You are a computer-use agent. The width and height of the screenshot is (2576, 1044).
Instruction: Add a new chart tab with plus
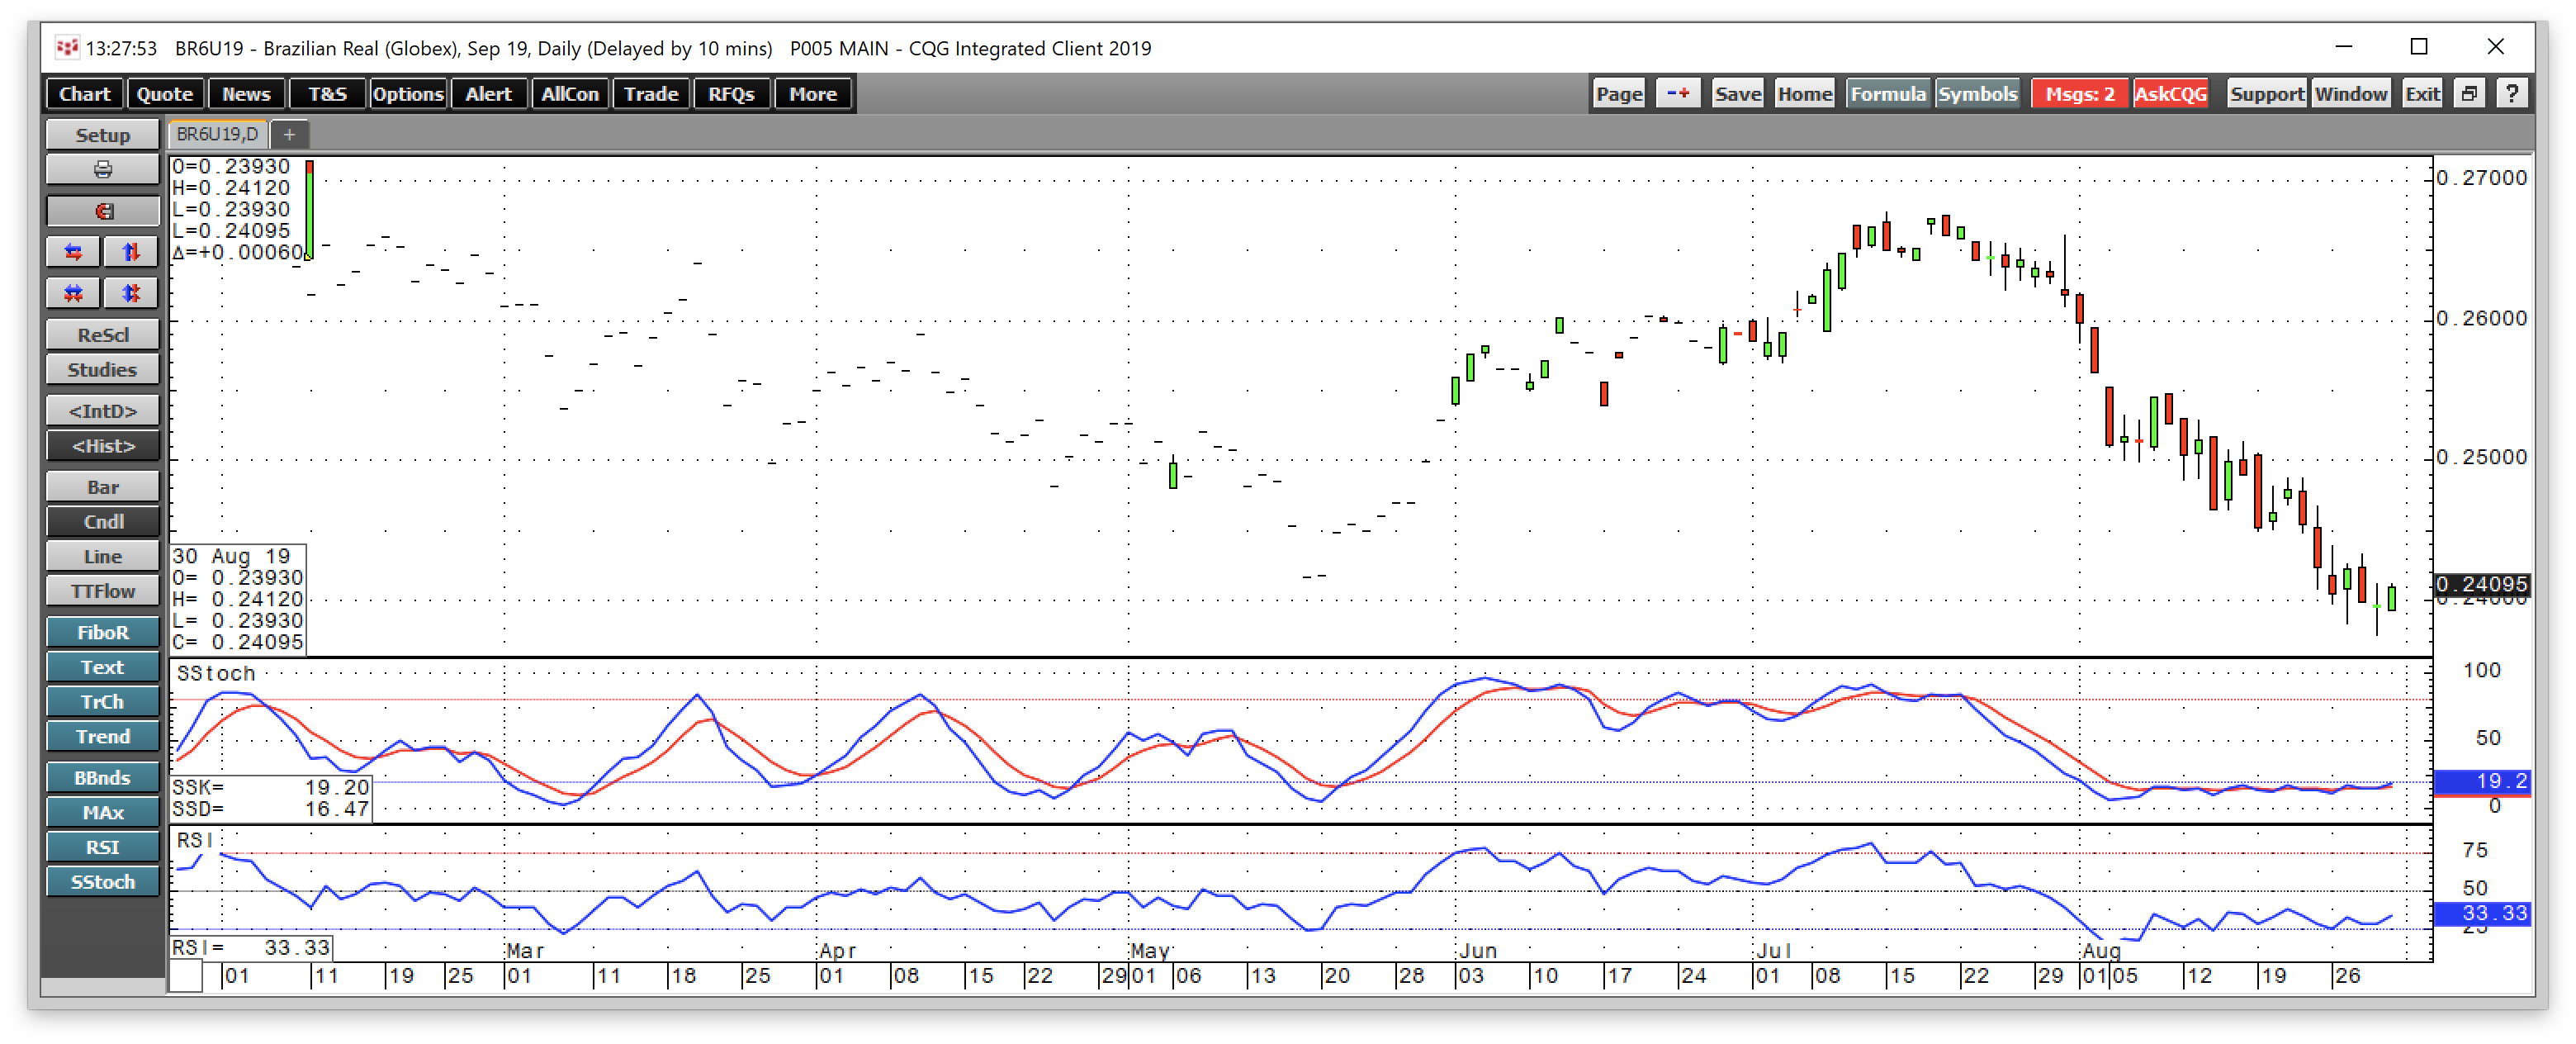[289, 134]
